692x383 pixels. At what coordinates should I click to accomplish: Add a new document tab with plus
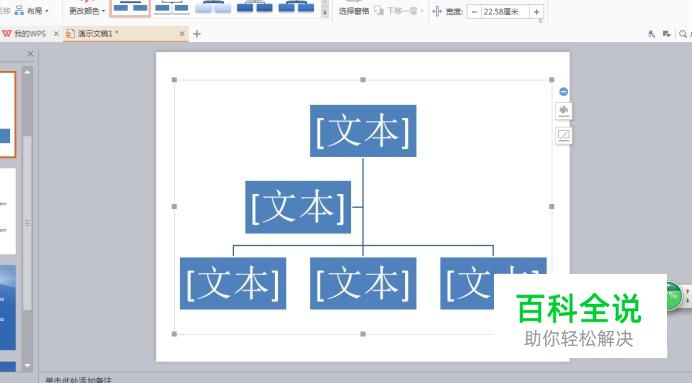(197, 34)
